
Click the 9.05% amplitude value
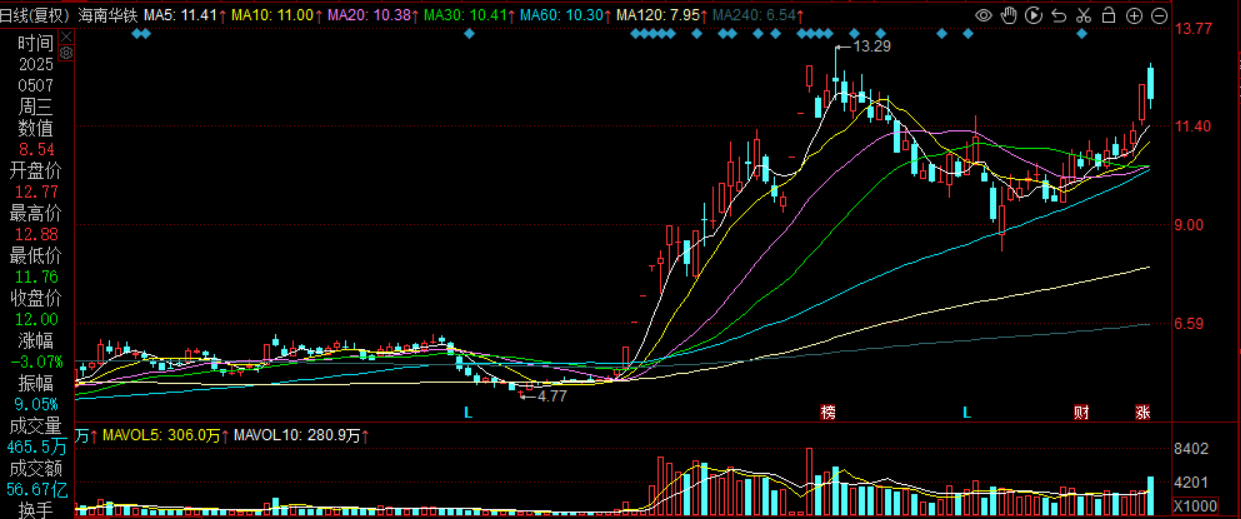[35, 404]
